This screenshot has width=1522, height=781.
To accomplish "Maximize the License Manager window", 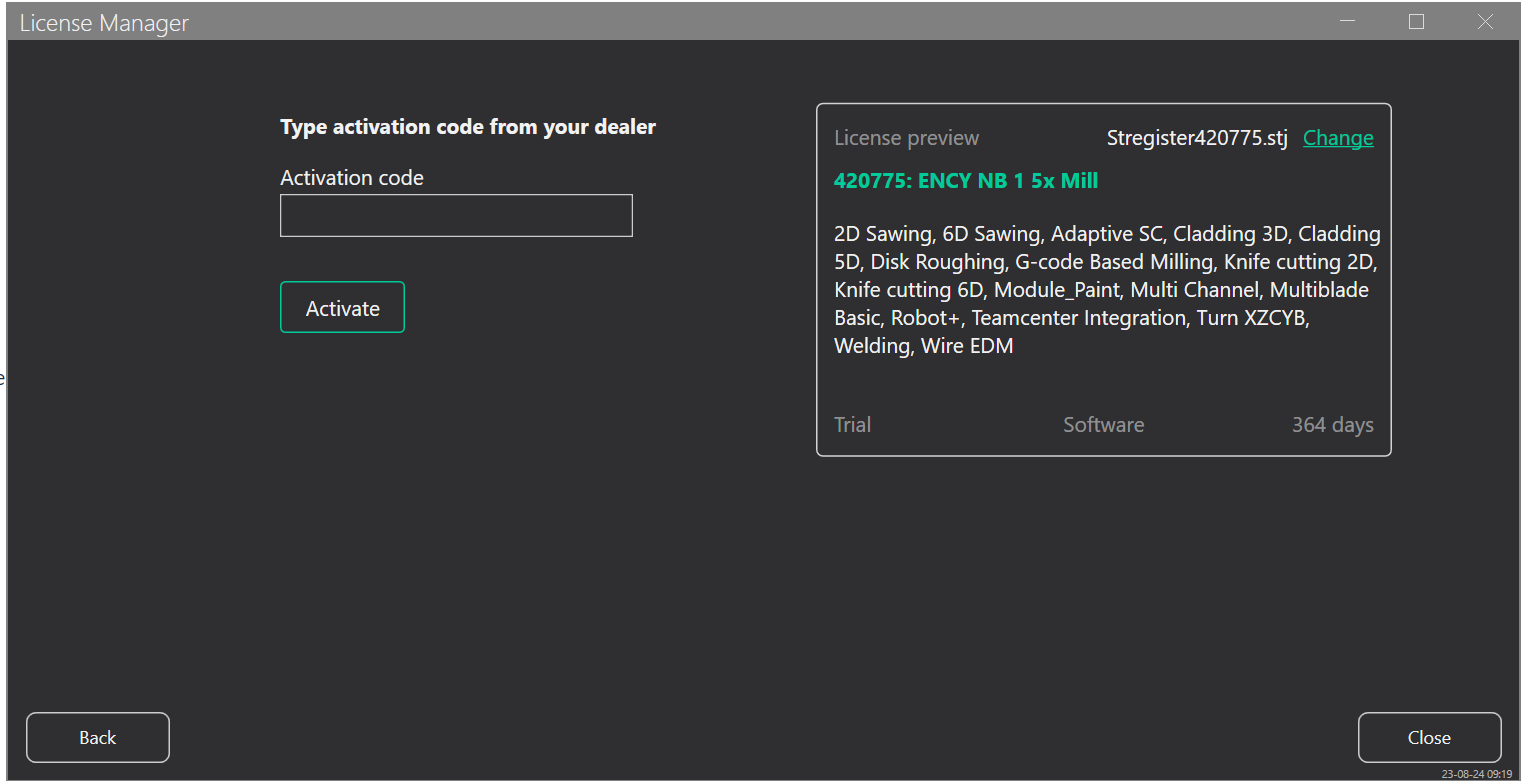I will point(1416,22).
